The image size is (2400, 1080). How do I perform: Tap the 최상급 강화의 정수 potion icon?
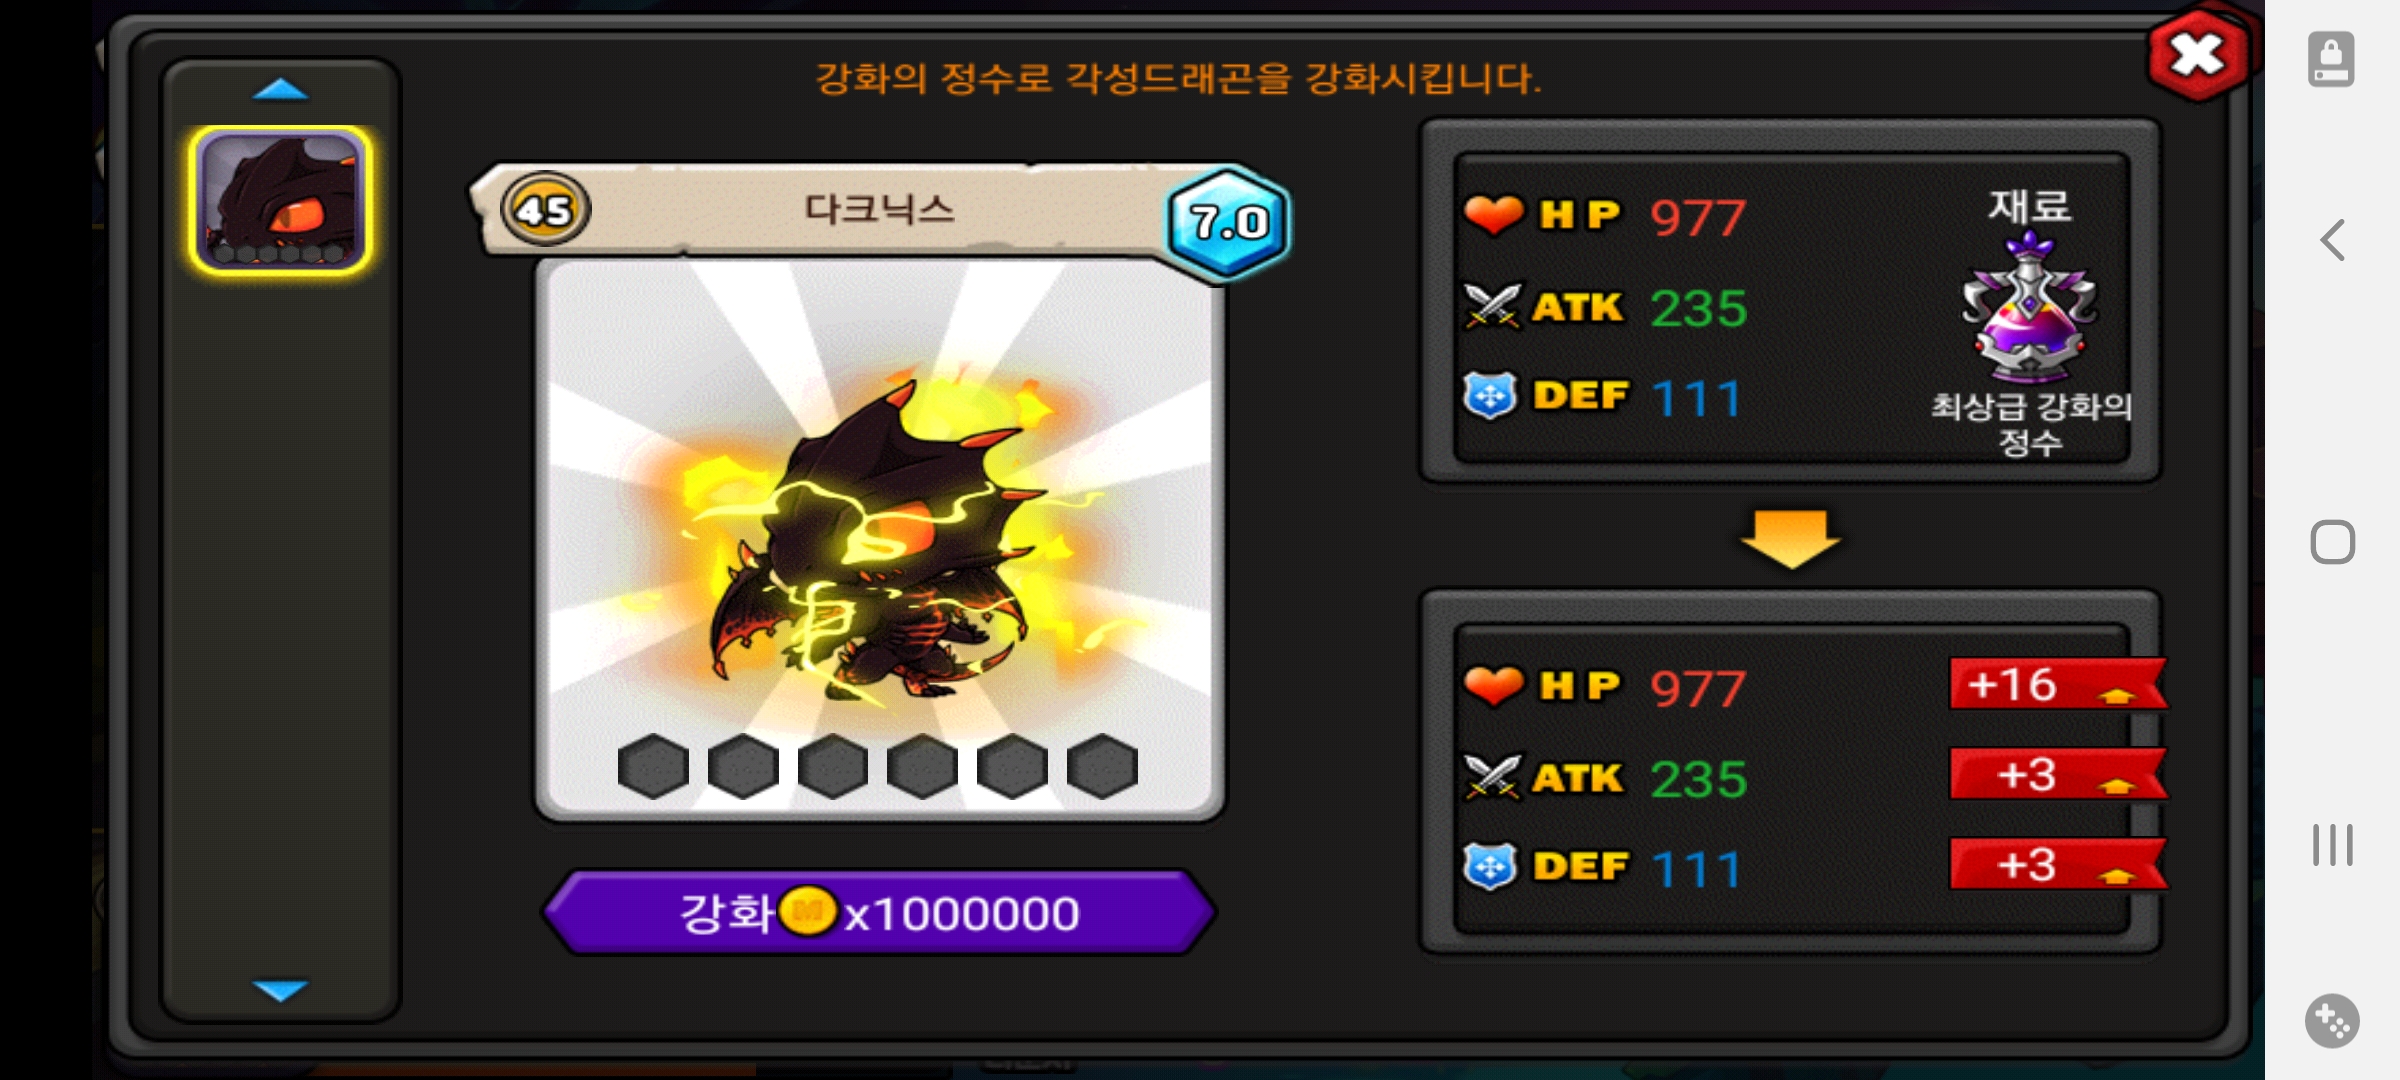pyautogui.click(x=2029, y=305)
